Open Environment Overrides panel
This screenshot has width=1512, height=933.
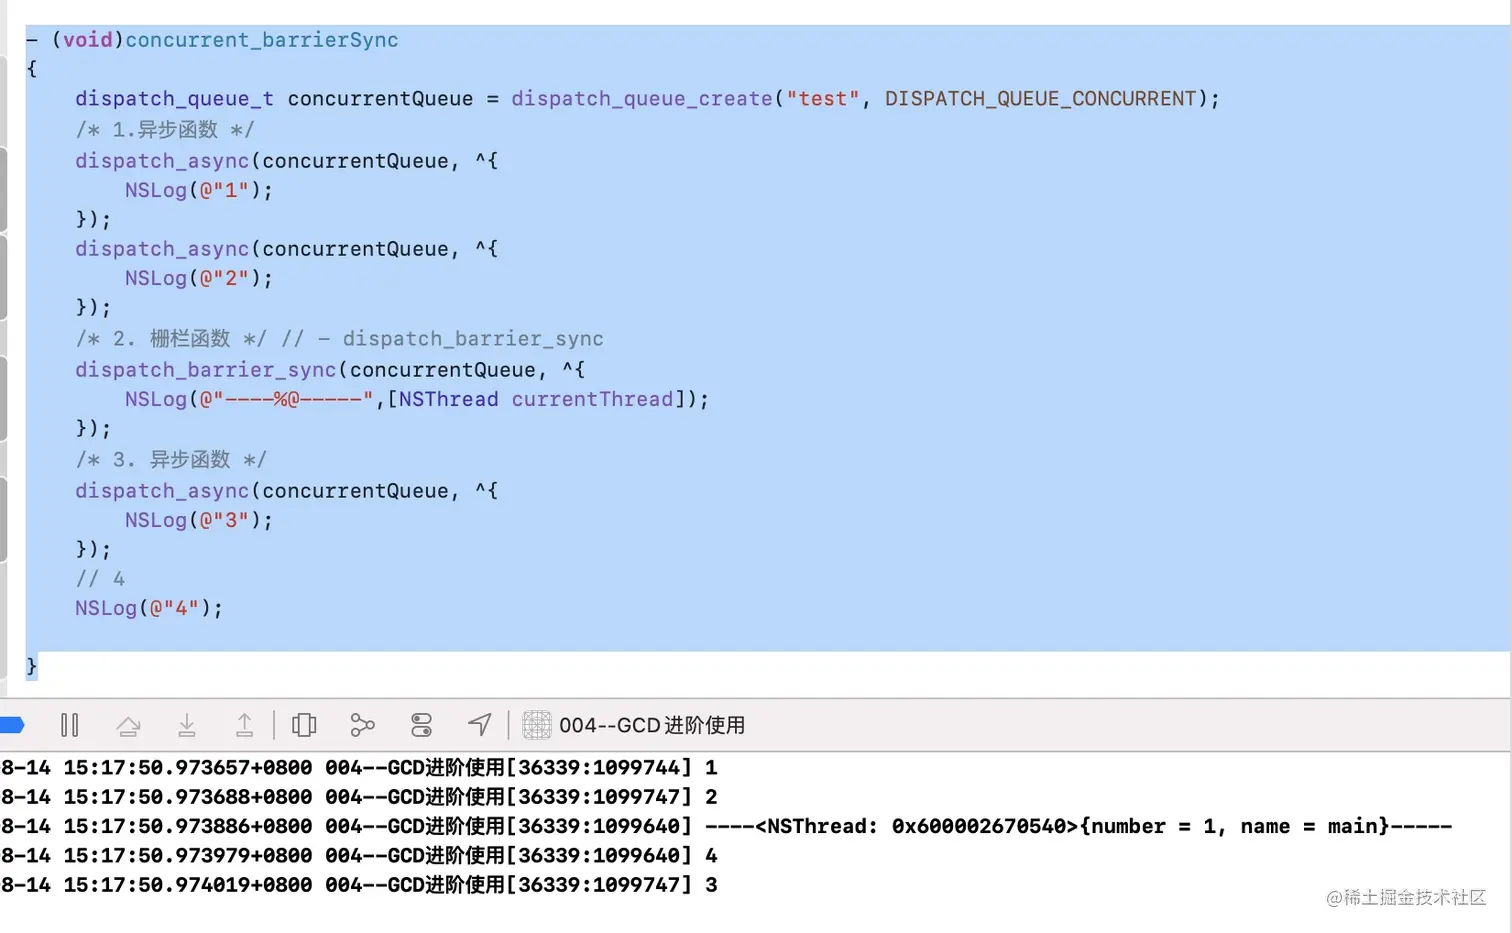420,725
